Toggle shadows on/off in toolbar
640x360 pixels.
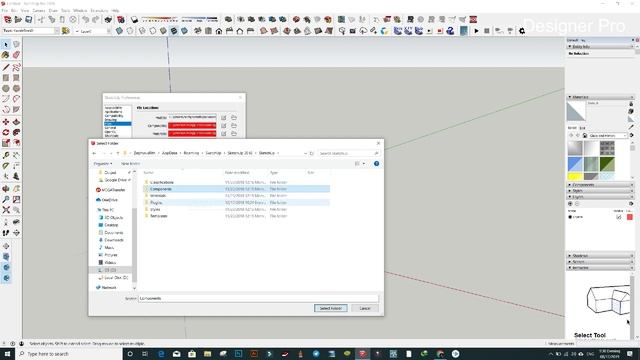pyautogui.click(x=134, y=19)
